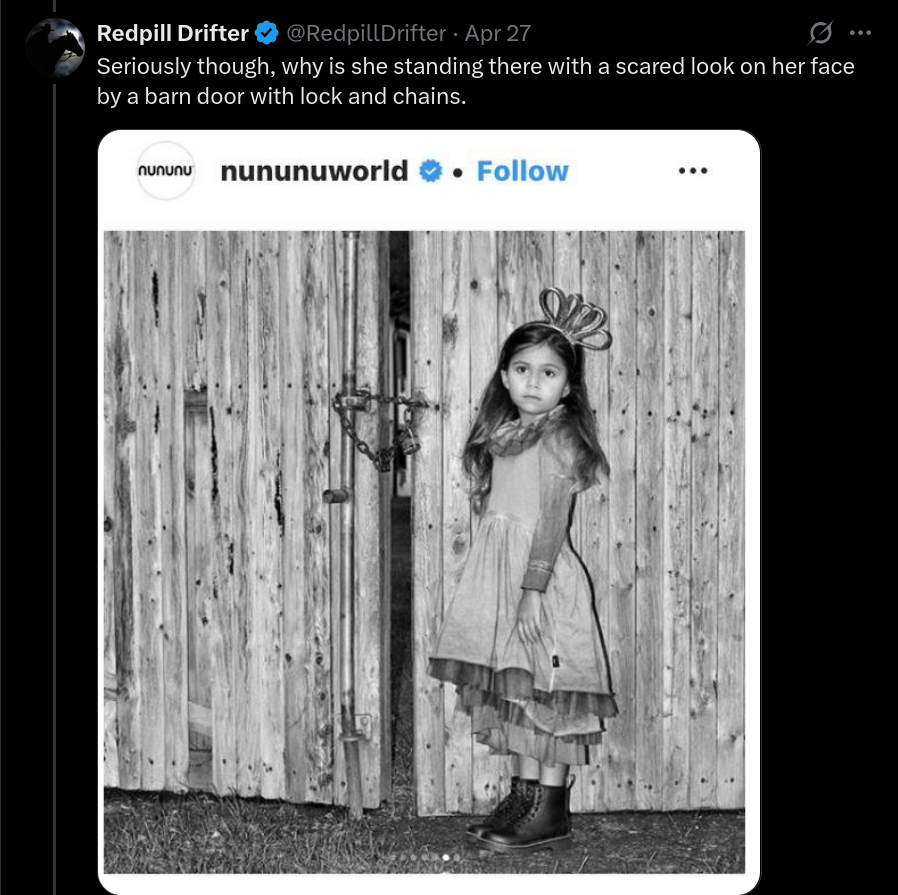The height and width of the screenshot is (895, 898).
Task: Open the @RedpillDrifter handle link
Action: click(366, 33)
